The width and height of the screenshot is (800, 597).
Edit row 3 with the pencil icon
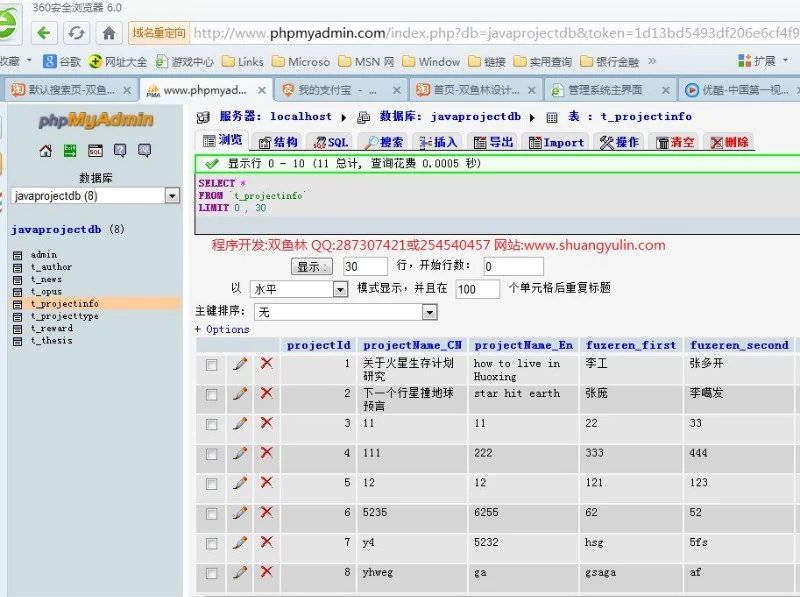click(240, 424)
